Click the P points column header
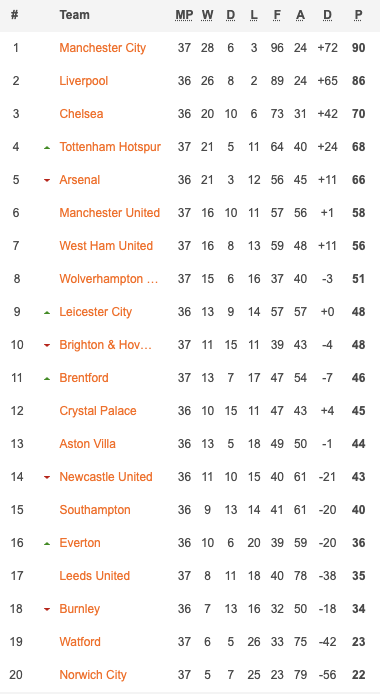The image size is (380, 694). pos(358,15)
